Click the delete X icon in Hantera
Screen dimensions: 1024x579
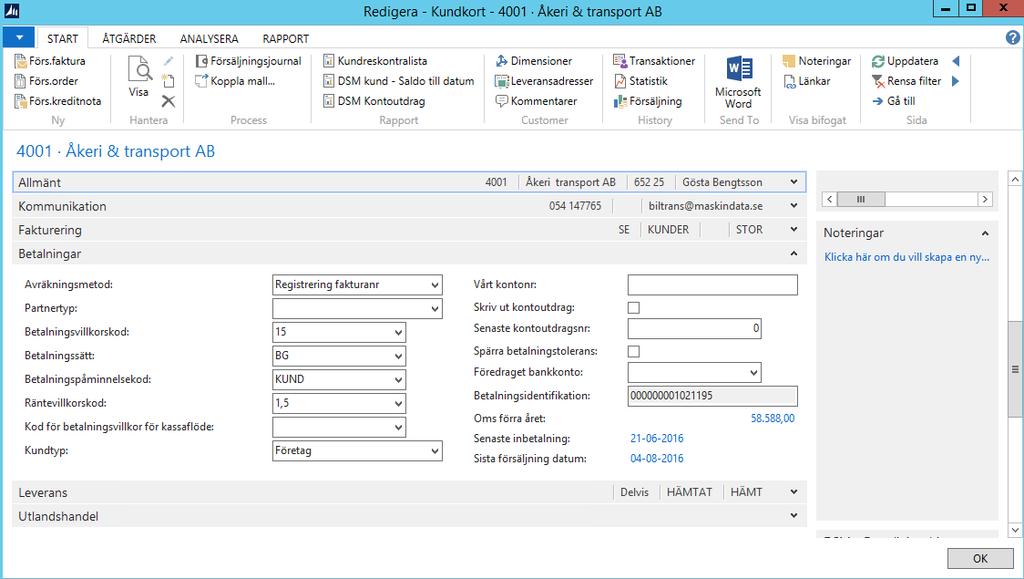168,101
